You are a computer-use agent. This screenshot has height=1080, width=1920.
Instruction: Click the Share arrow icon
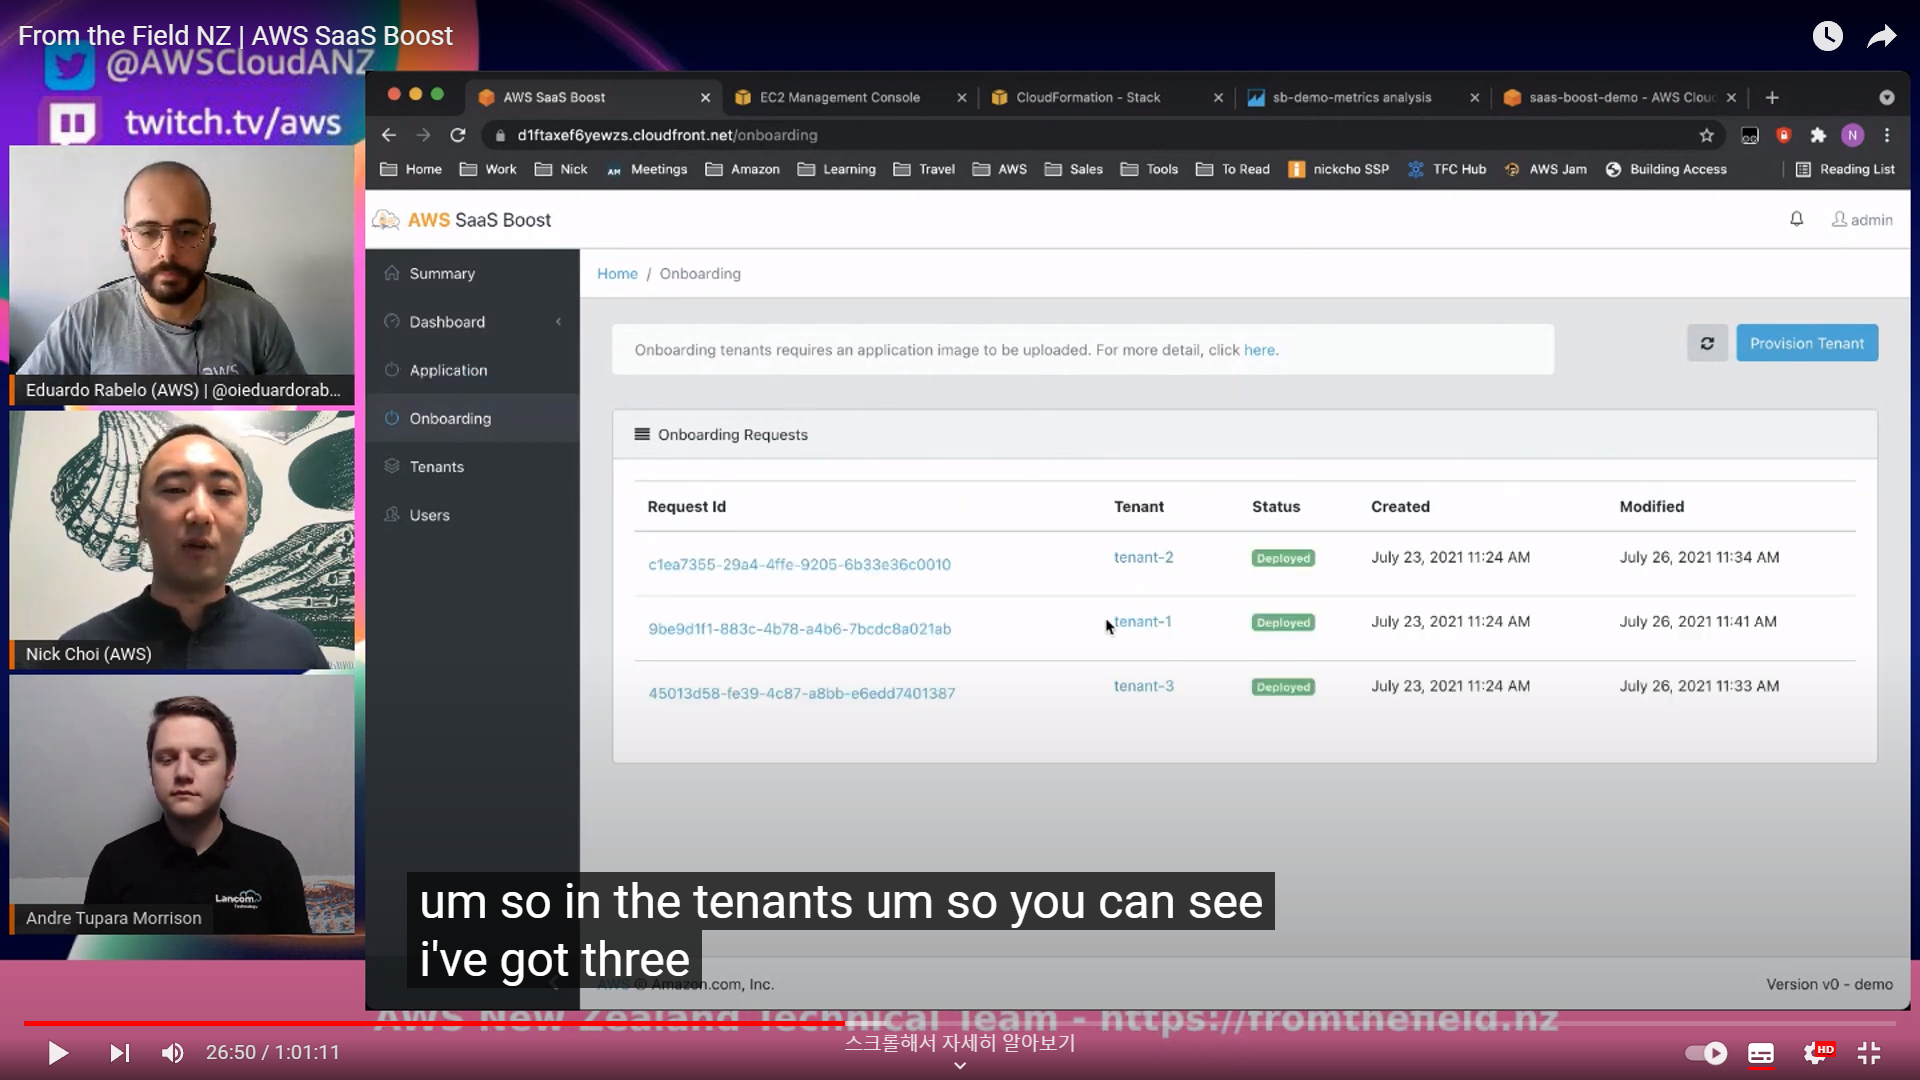(x=1881, y=36)
